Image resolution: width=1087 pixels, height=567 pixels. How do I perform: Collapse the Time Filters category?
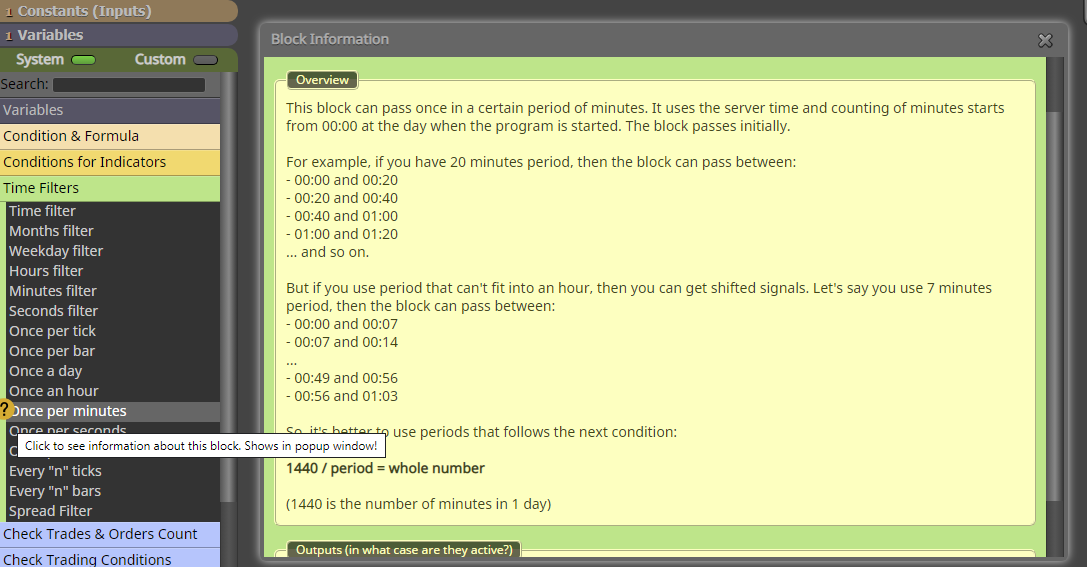[x=110, y=188]
